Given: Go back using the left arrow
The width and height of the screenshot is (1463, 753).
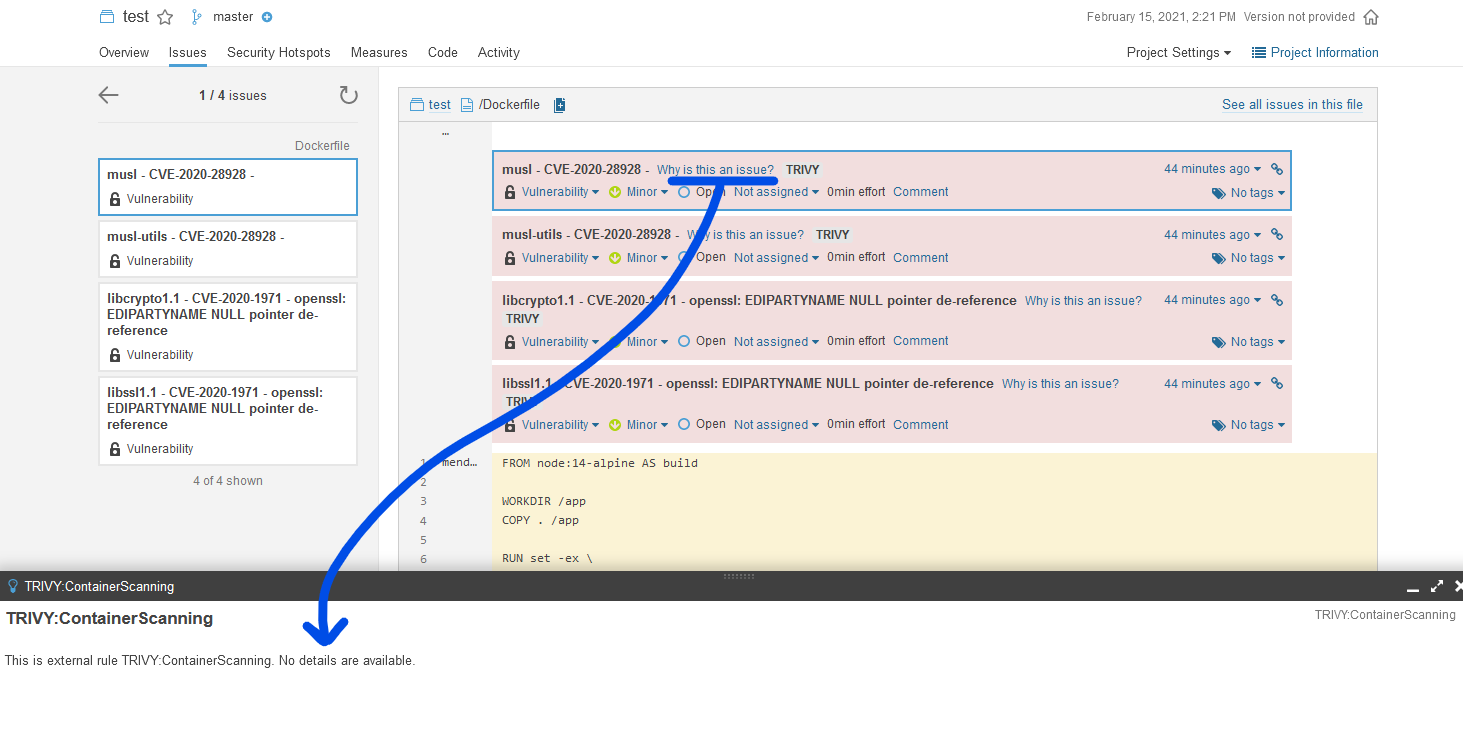Looking at the screenshot, I should coord(109,95).
